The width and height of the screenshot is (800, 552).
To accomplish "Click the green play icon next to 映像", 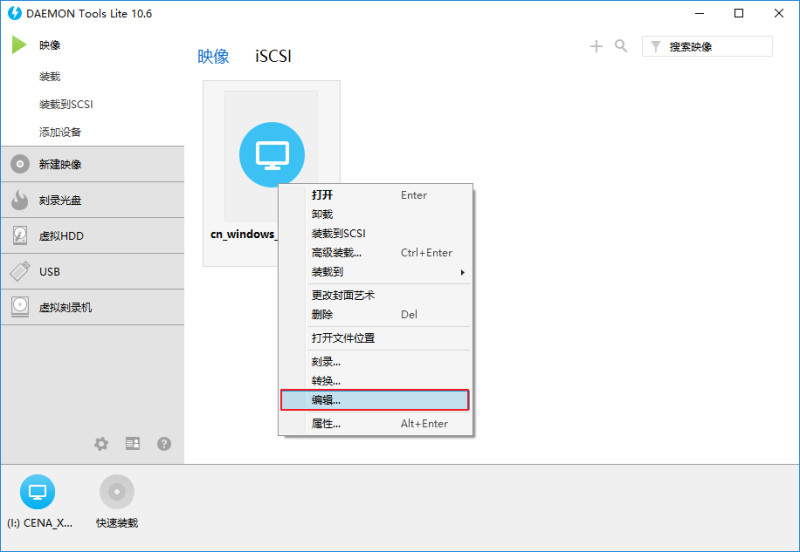I will coord(19,45).
